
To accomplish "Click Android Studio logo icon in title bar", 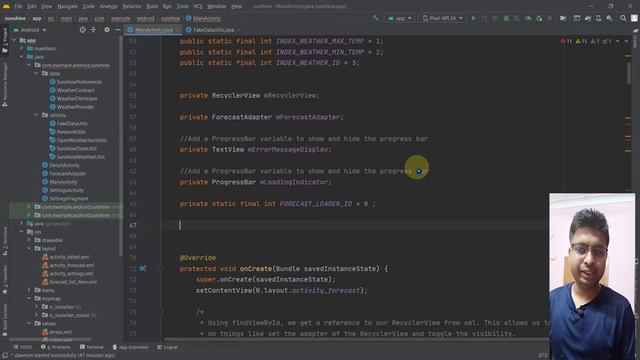I will click(6, 6).
